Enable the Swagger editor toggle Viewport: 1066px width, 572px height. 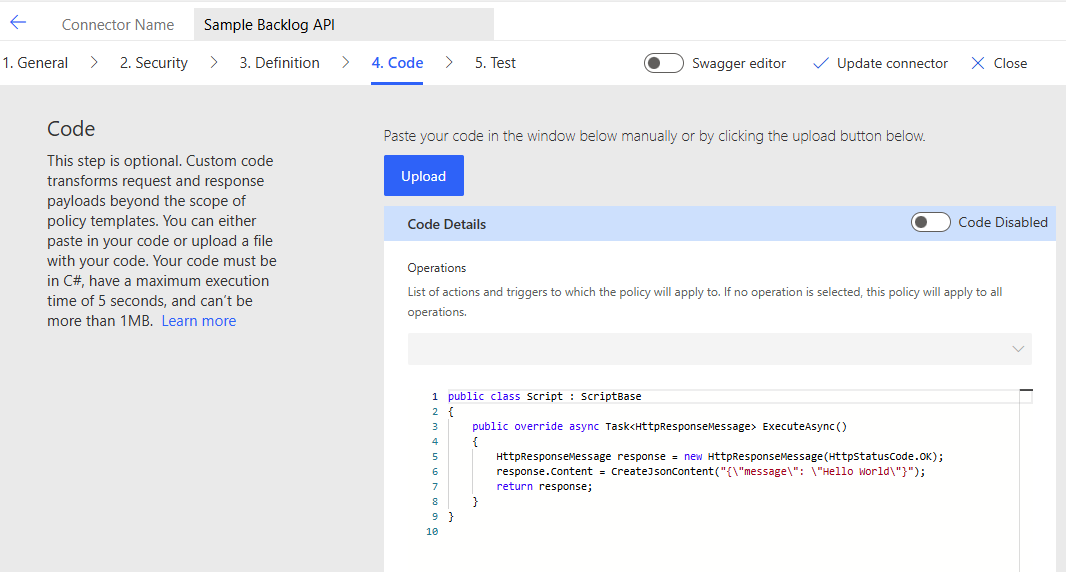point(664,63)
